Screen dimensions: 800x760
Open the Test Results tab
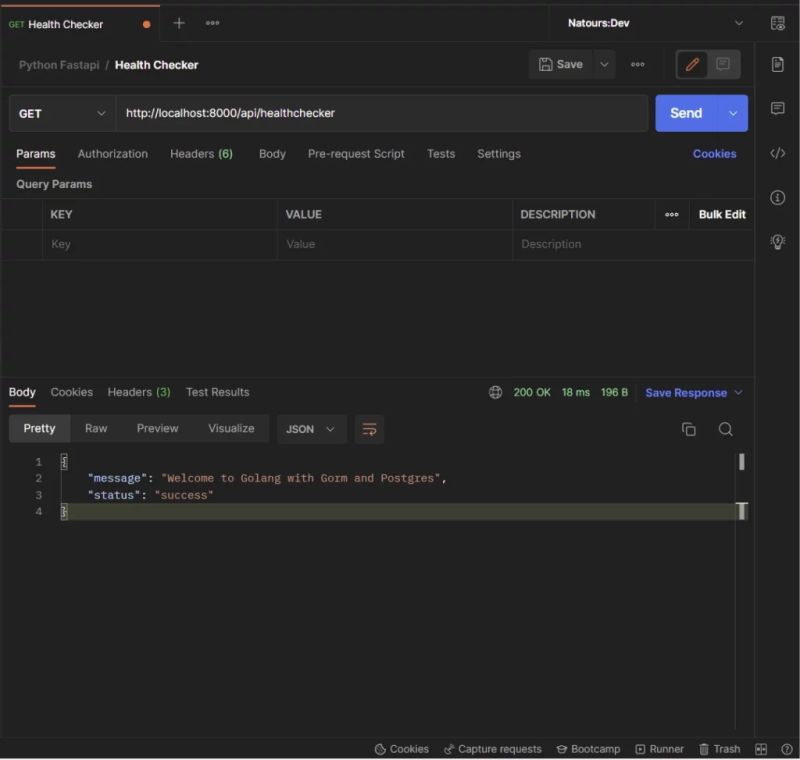pyautogui.click(x=217, y=392)
